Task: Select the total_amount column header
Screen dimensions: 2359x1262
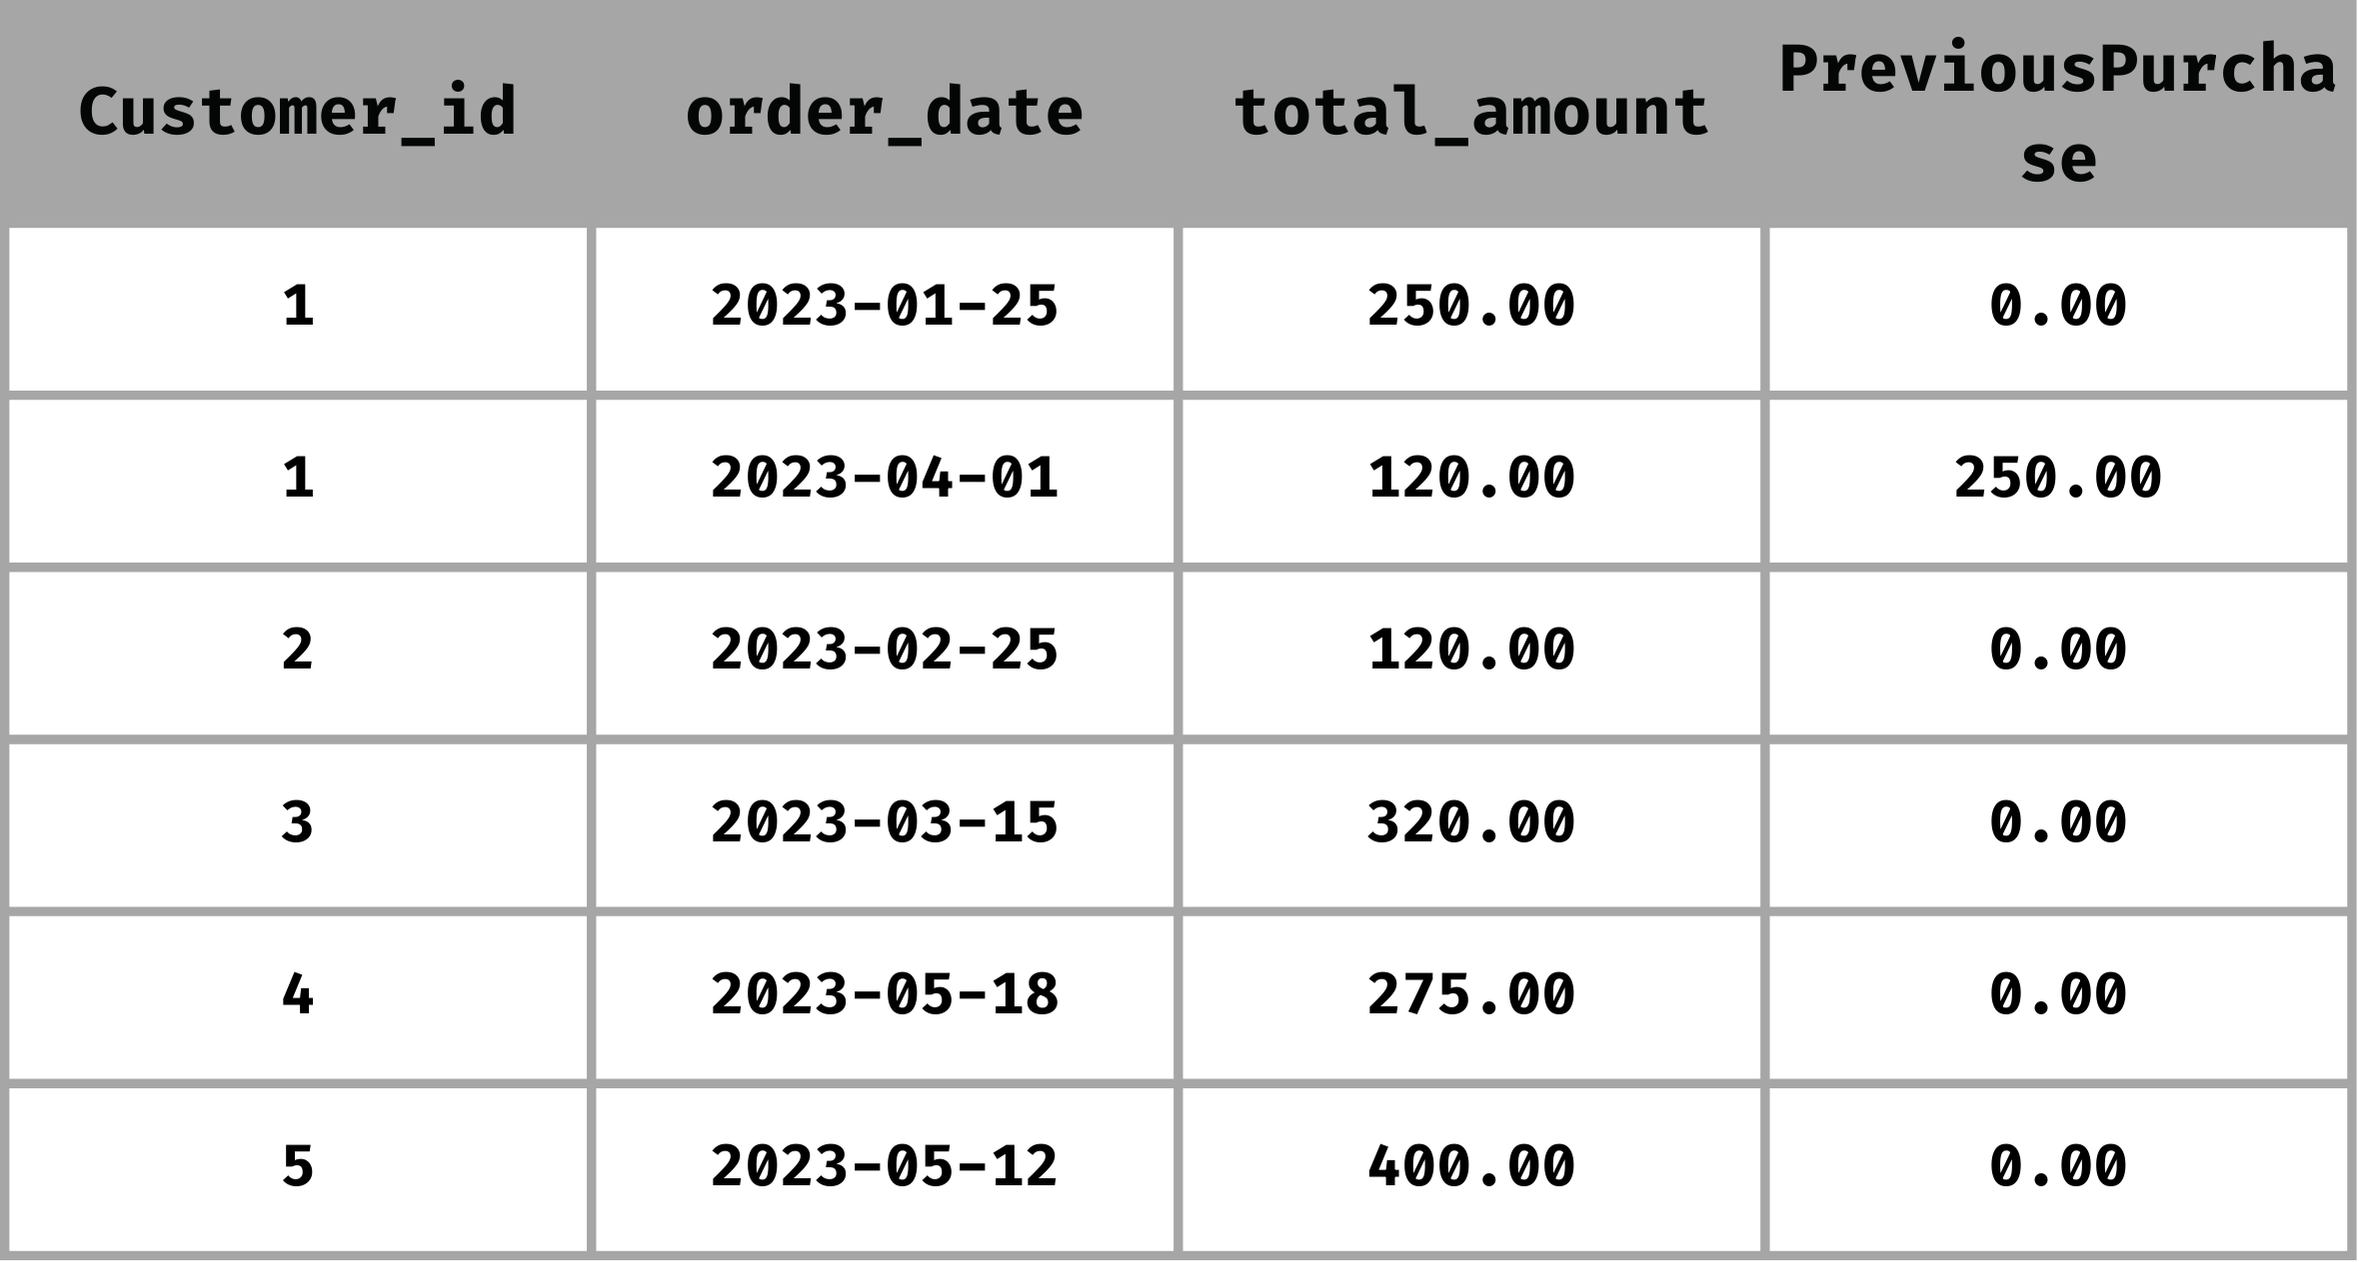Action: 1470,112
